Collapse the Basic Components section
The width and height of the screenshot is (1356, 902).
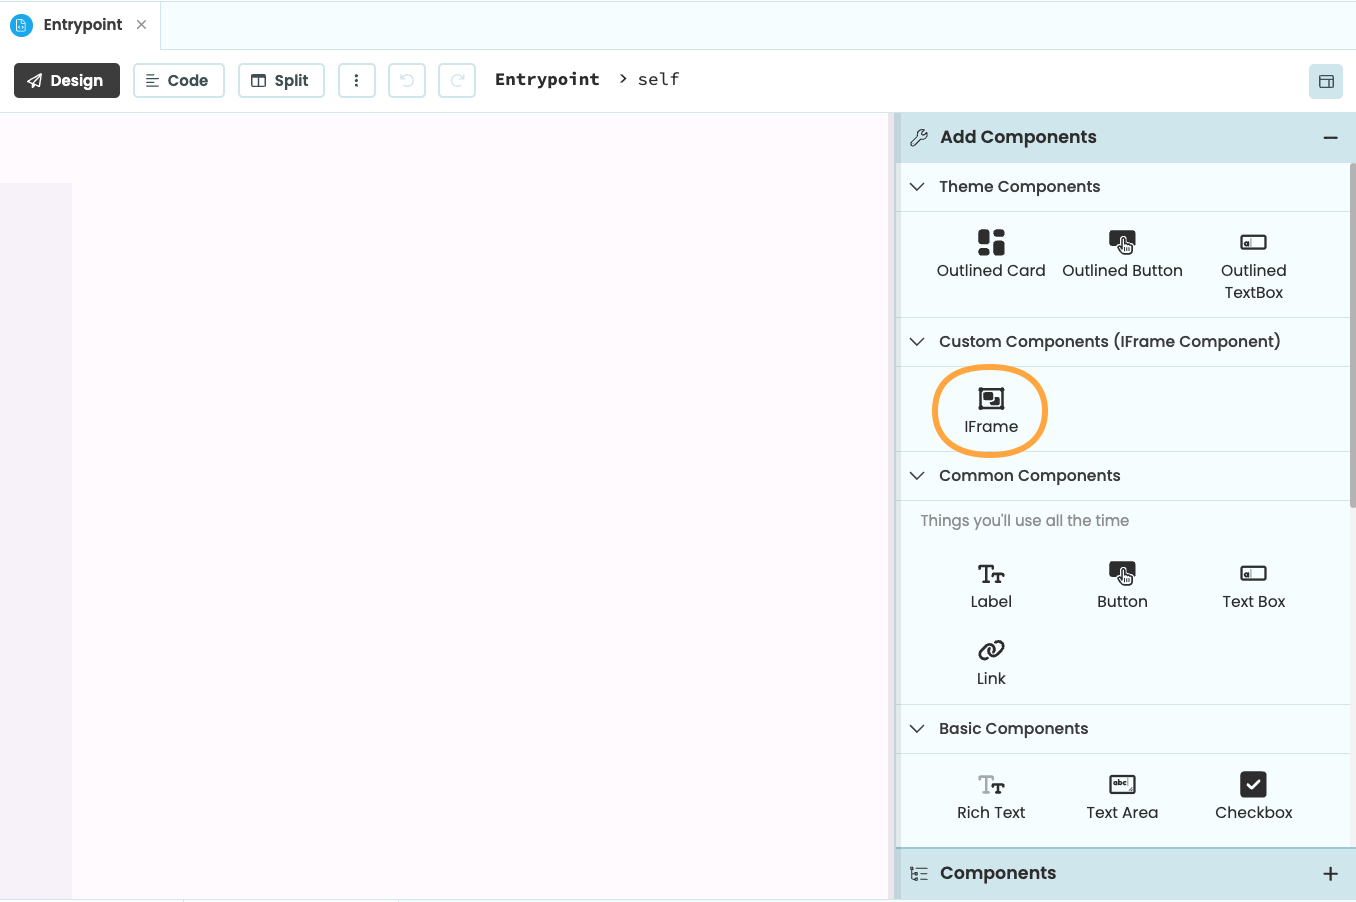pos(917,729)
